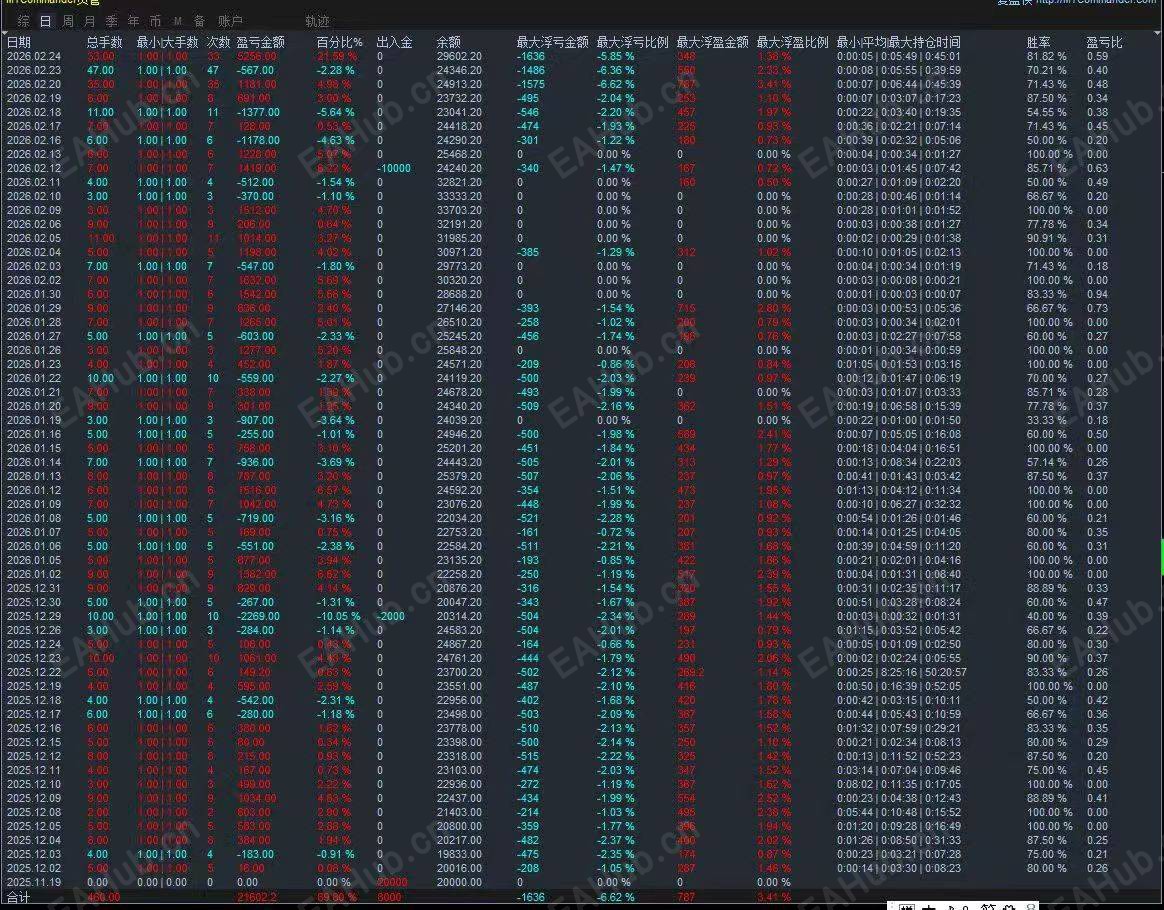Click the 余额 column header

[448, 42]
